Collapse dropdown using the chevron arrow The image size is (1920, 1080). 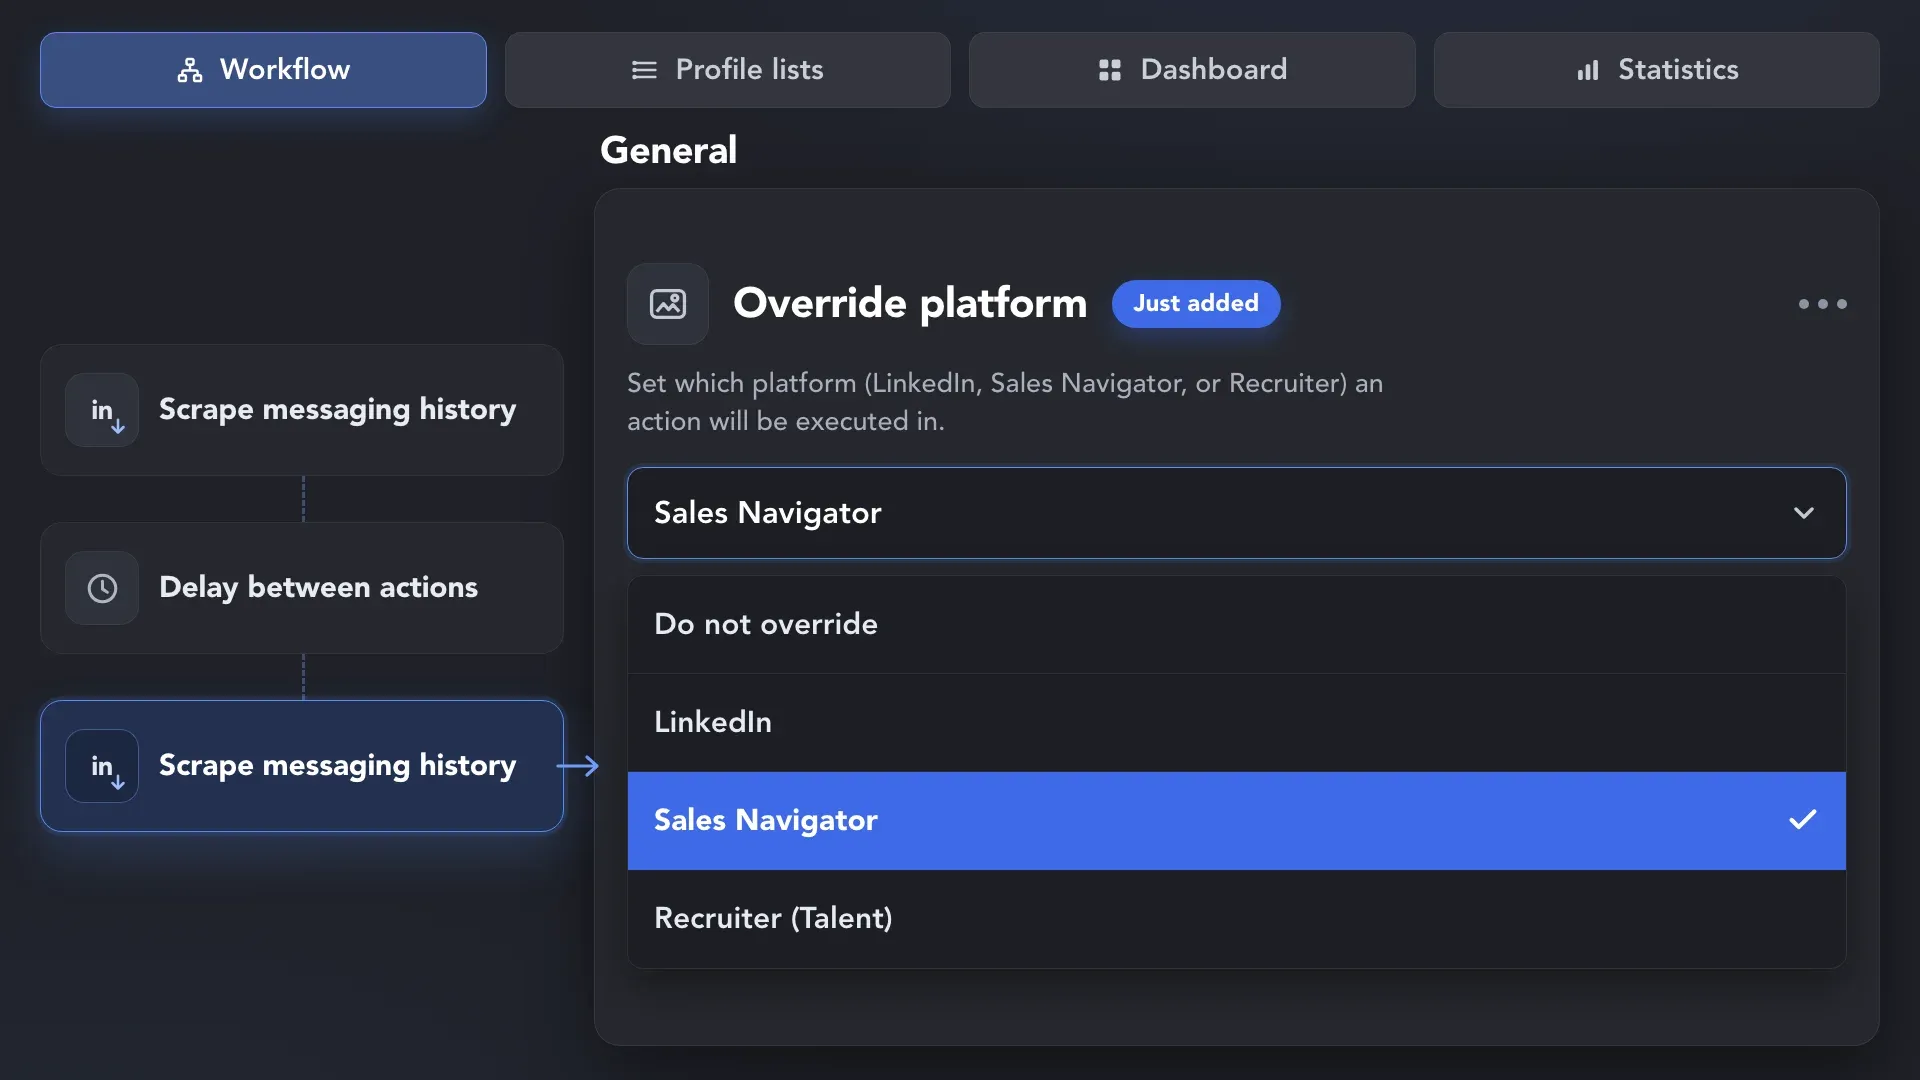point(1803,513)
